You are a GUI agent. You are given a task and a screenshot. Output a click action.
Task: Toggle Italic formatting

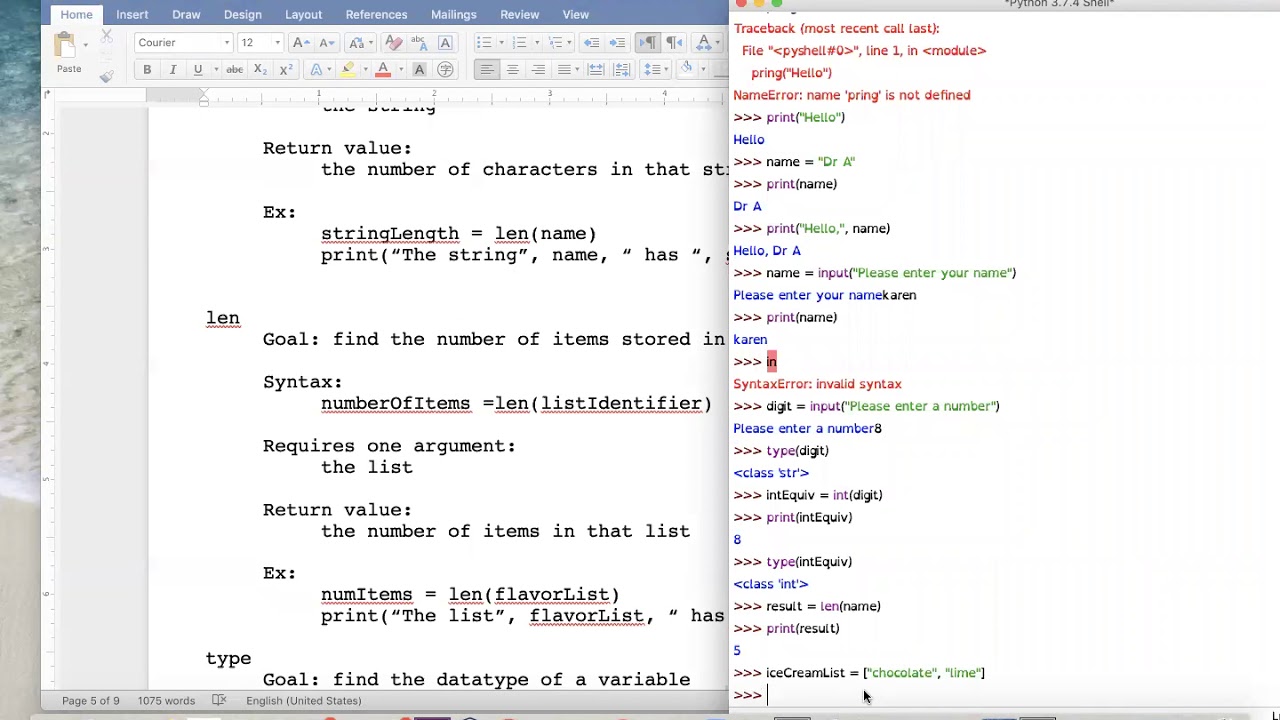[x=172, y=69]
